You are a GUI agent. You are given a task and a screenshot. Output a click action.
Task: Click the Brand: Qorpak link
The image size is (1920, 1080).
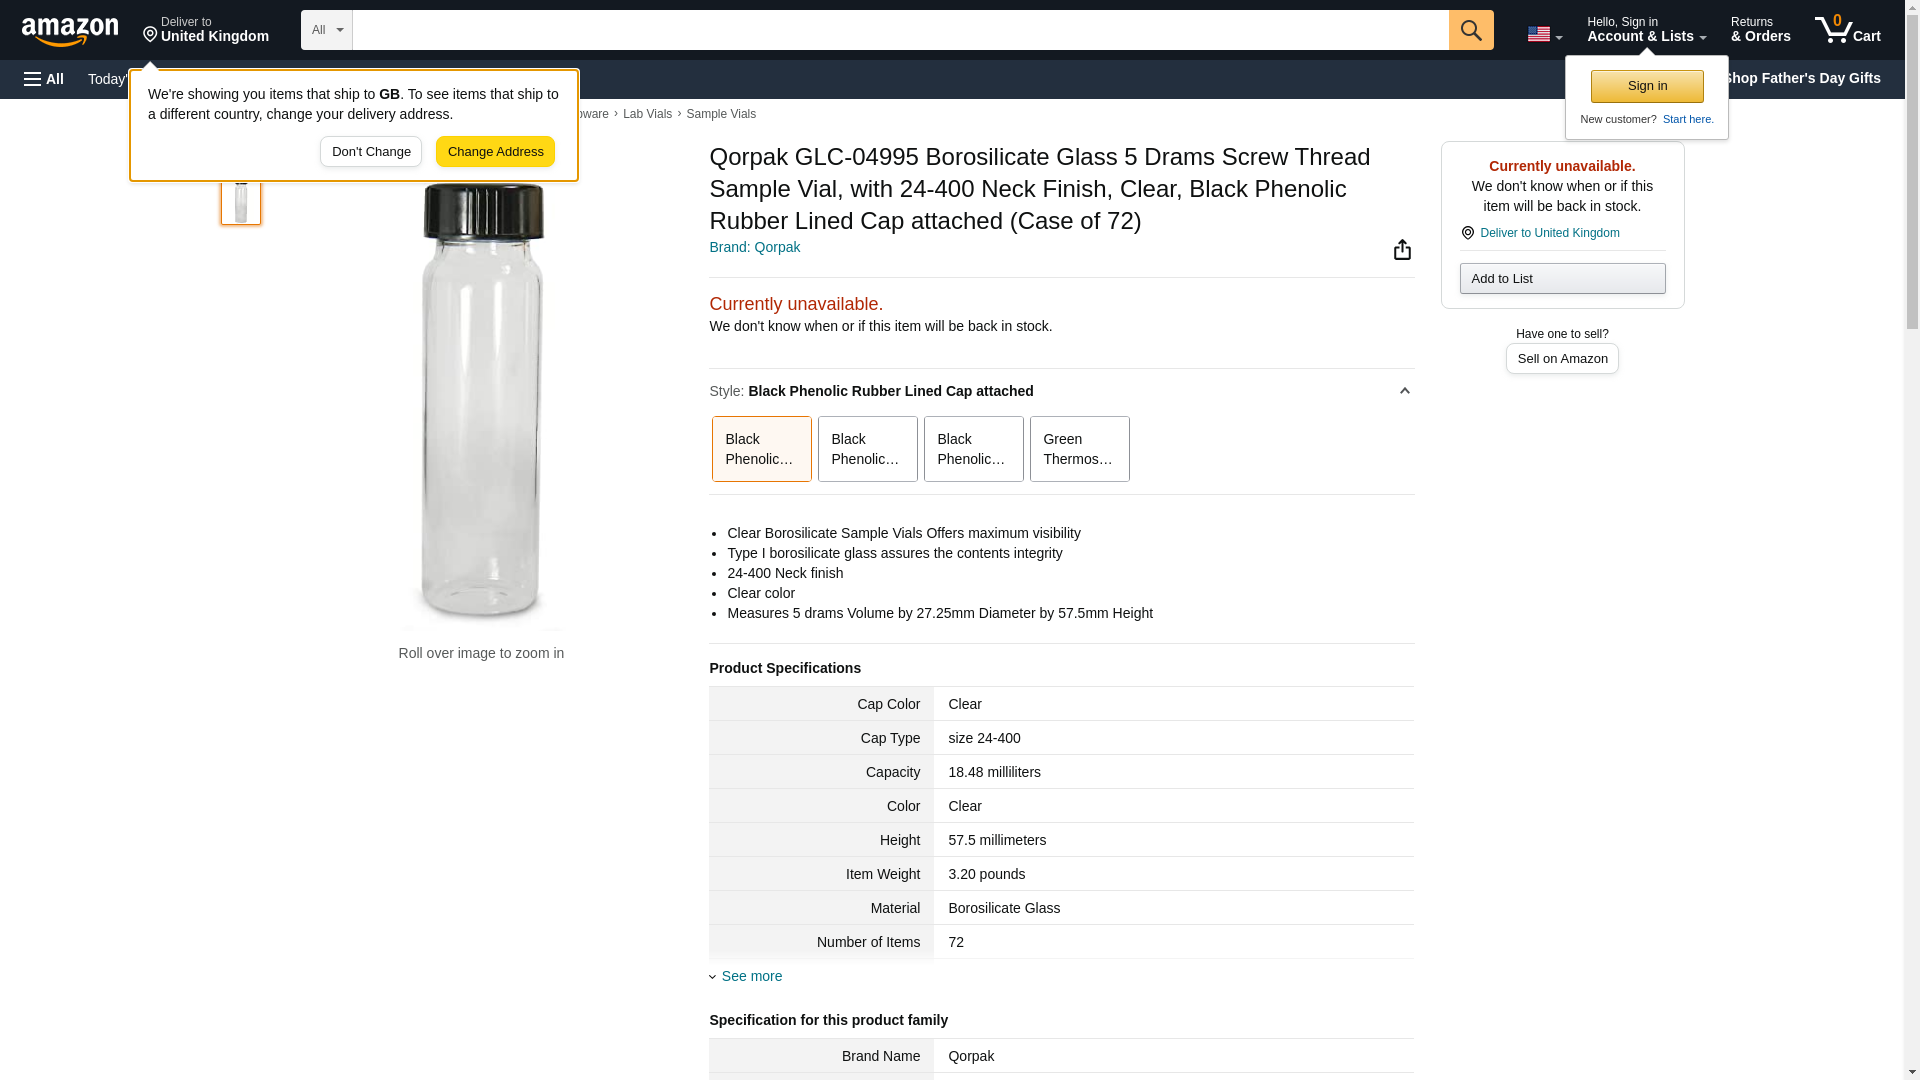tap(754, 247)
